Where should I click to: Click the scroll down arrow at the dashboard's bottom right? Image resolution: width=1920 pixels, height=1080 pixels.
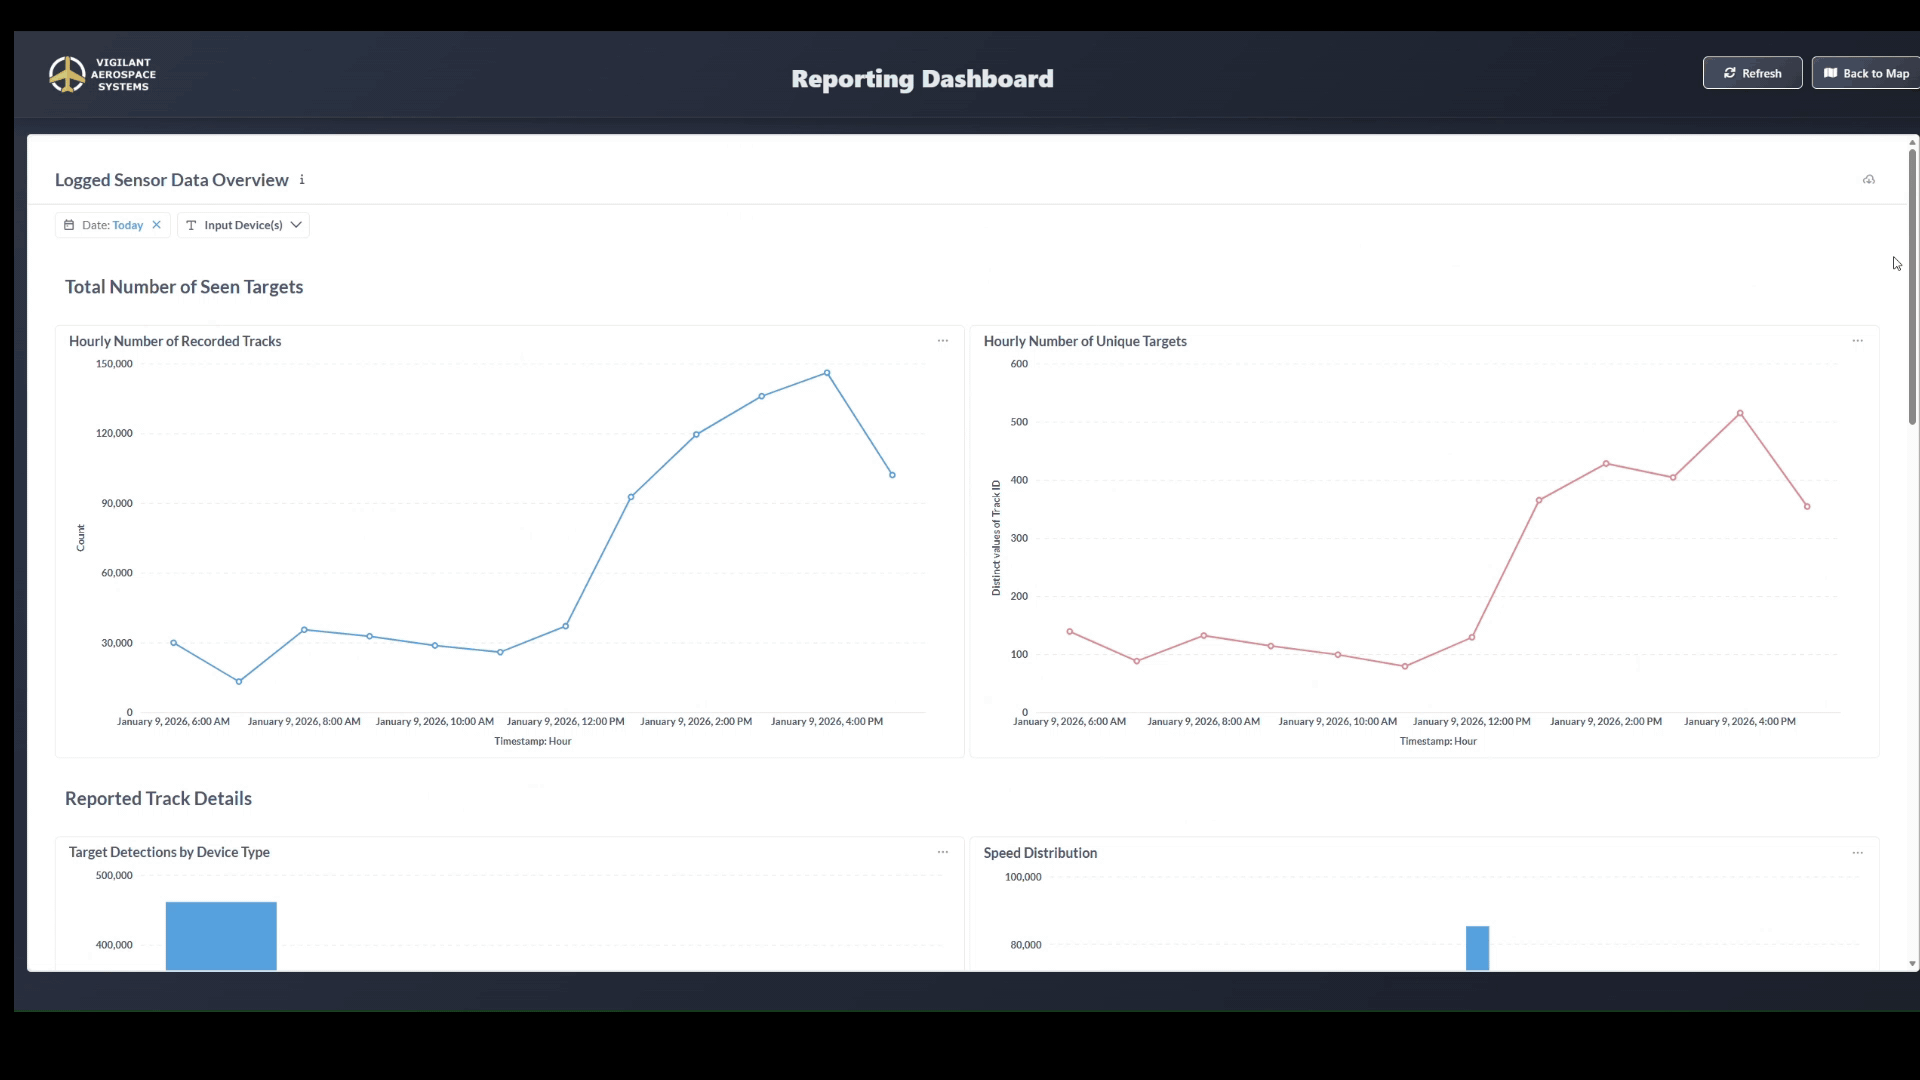pos(1912,964)
